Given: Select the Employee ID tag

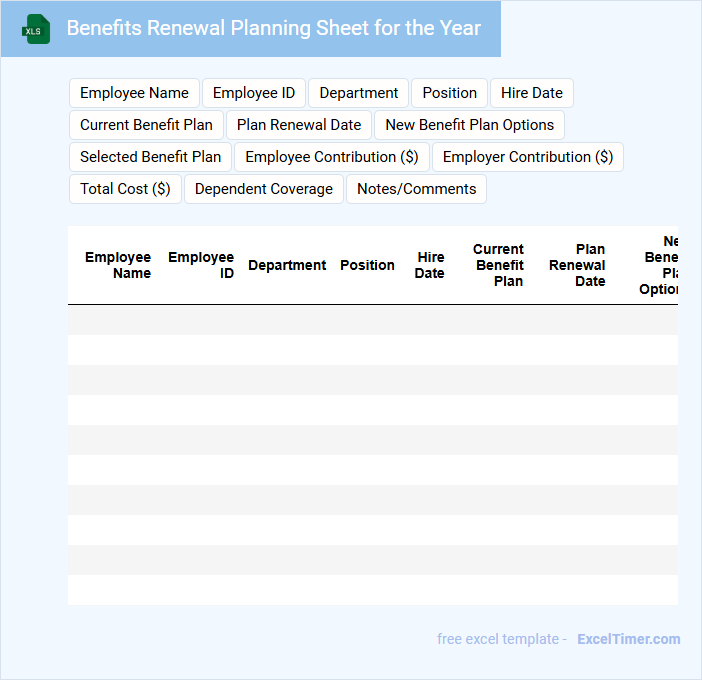Looking at the screenshot, I should point(254,93).
